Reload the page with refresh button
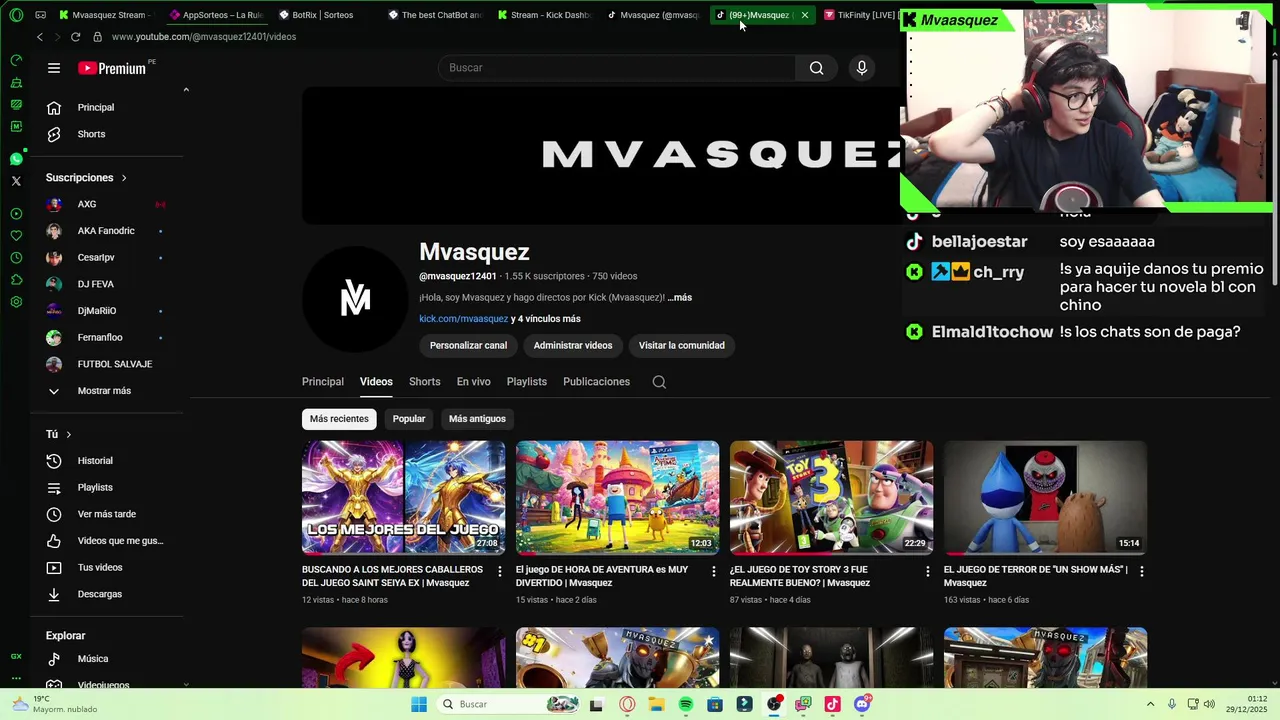1280x720 pixels. pos(75,37)
